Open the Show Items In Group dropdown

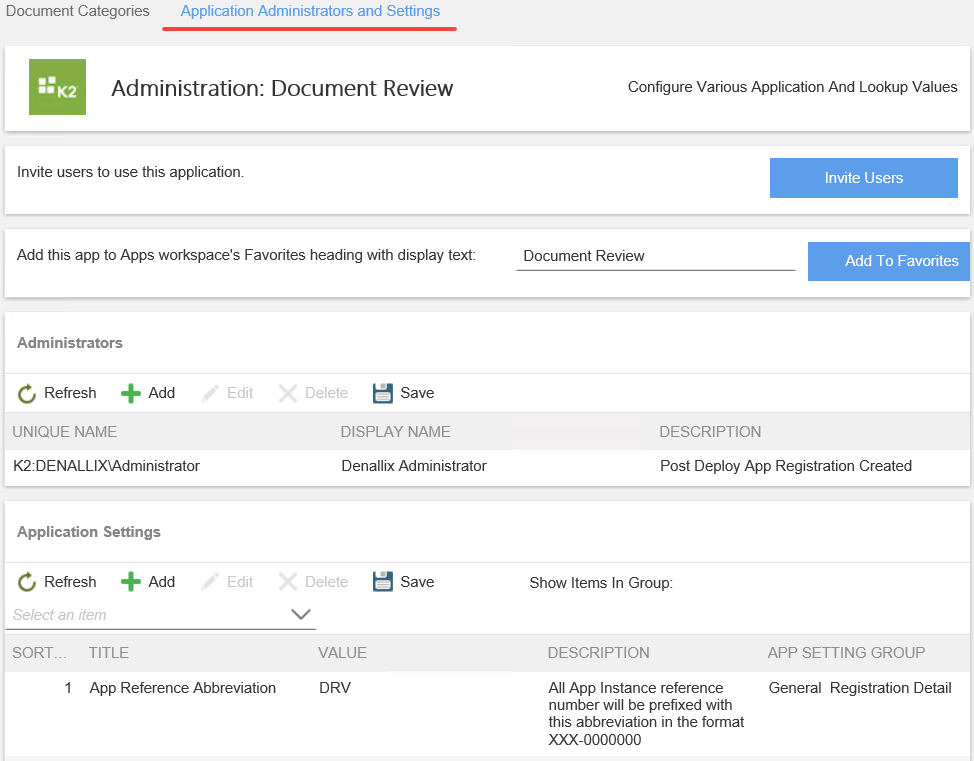(301, 615)
